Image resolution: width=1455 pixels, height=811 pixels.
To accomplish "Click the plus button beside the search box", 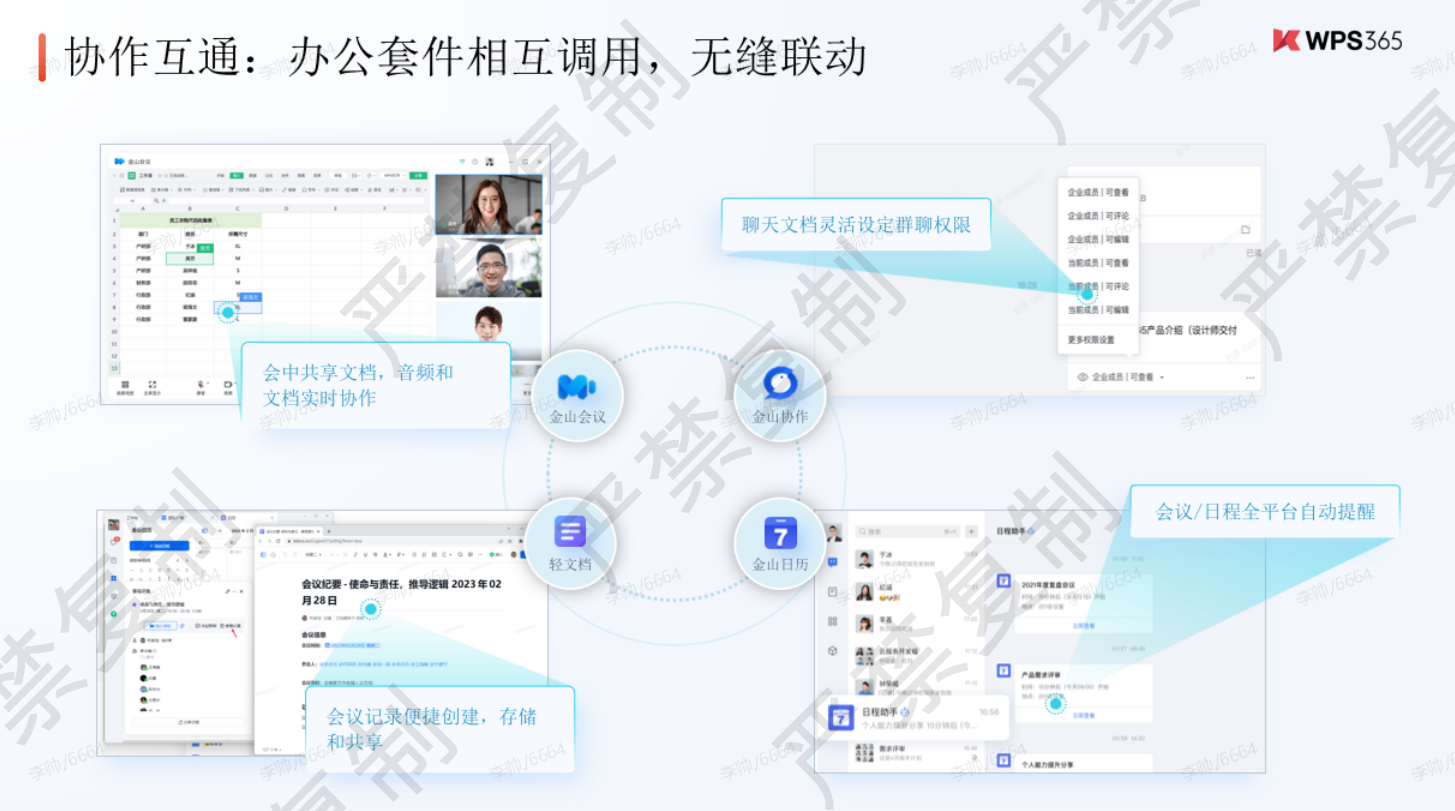I will 970,531.
